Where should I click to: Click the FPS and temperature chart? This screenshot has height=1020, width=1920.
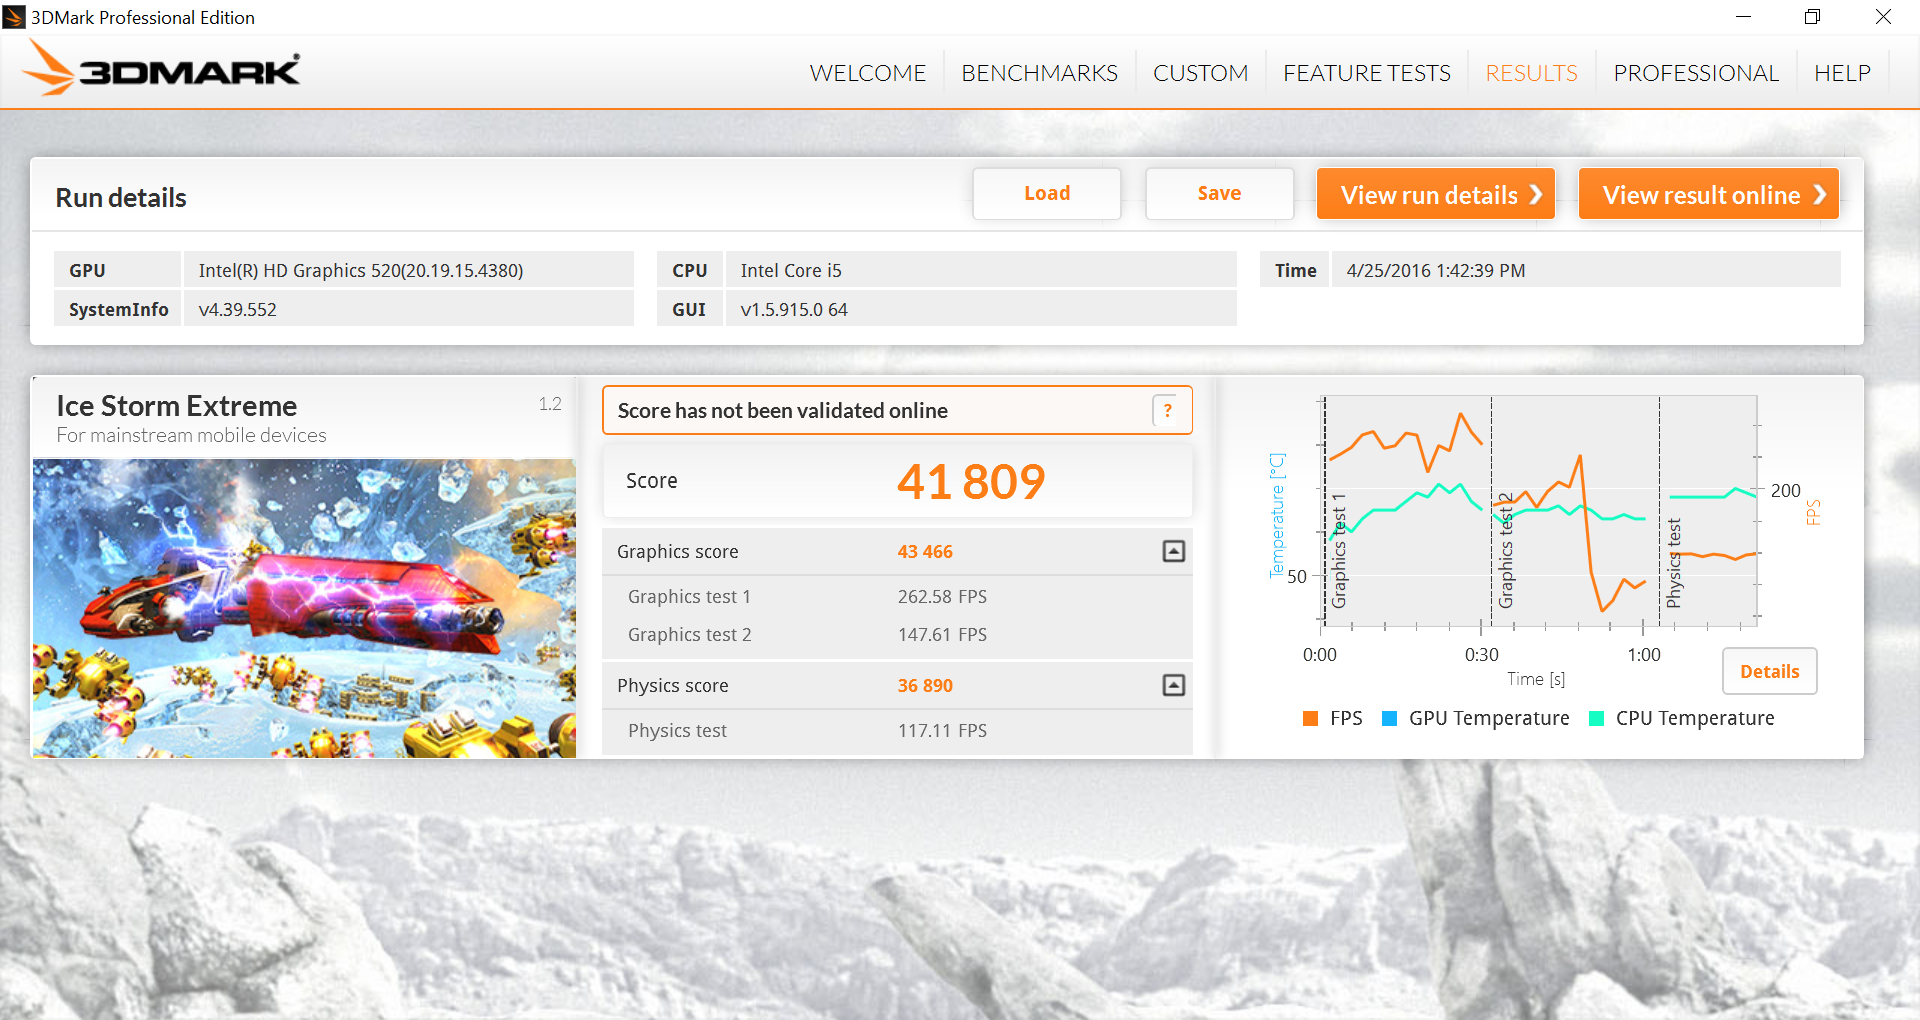coord(1540,512)
